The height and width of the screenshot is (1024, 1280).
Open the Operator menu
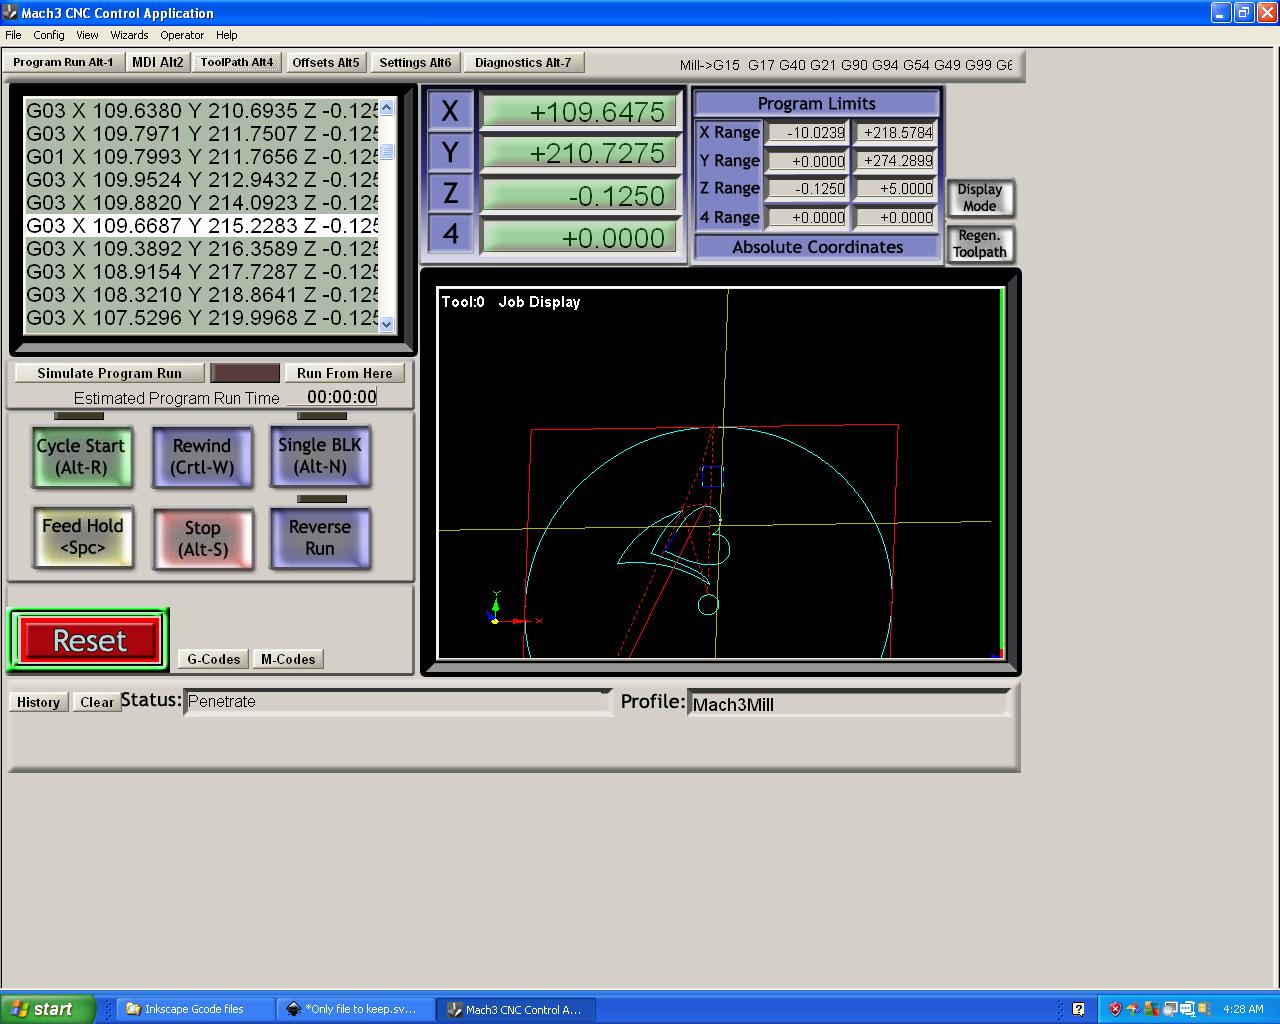point(182,35)
